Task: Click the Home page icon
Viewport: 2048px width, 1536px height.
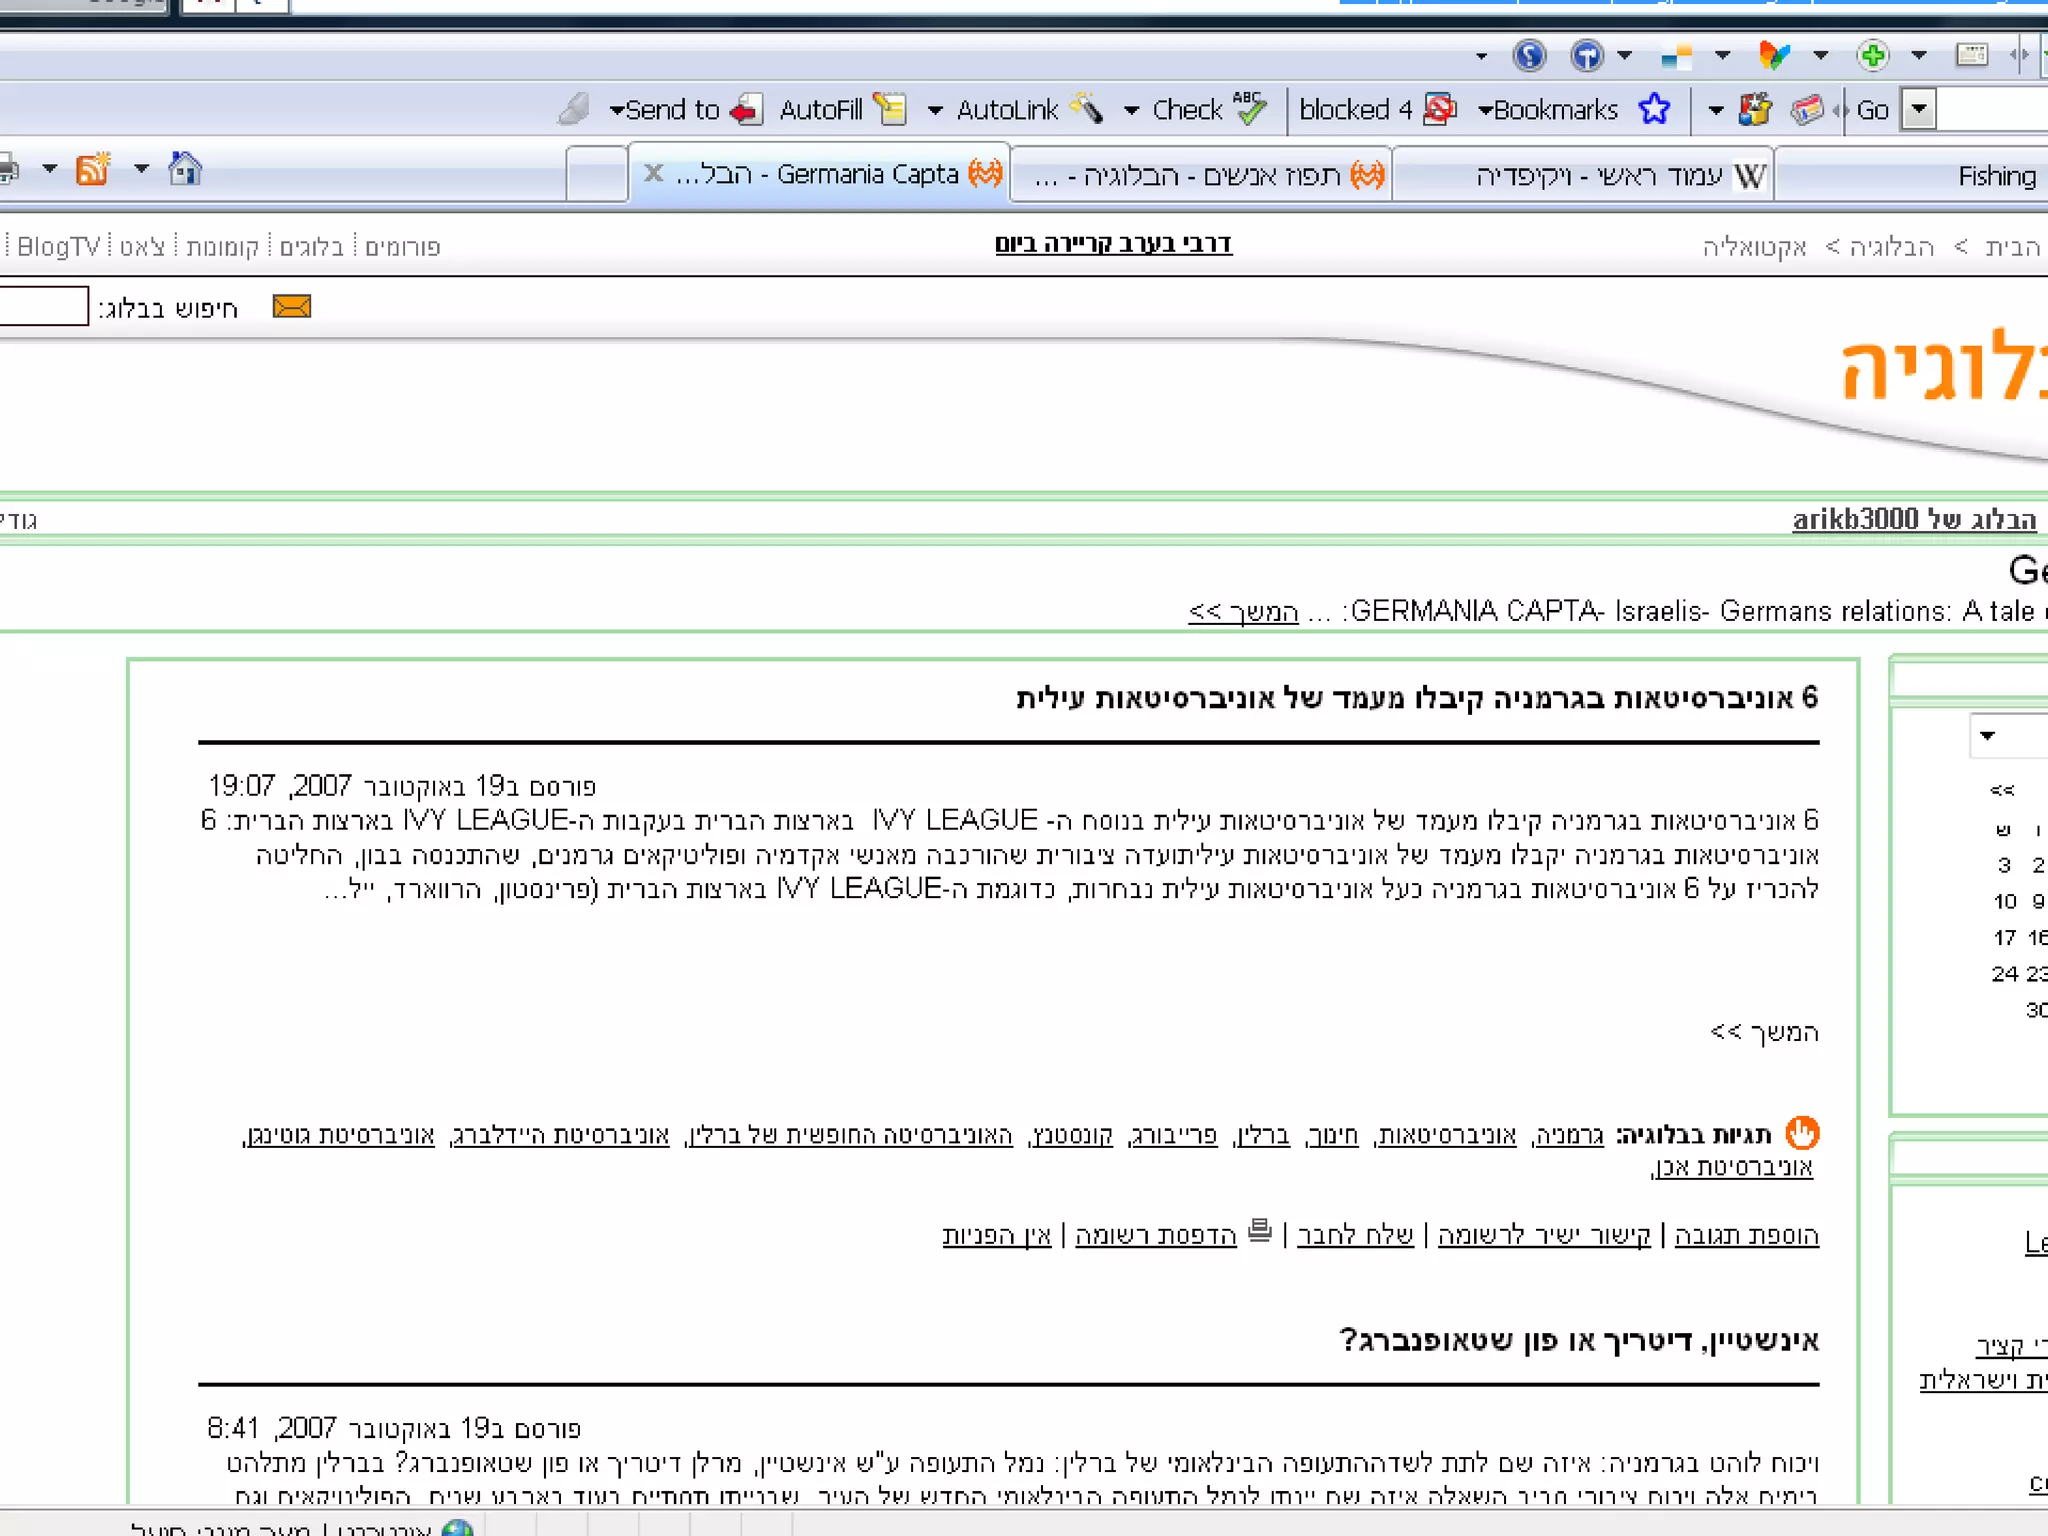Action: click(185, 169)
